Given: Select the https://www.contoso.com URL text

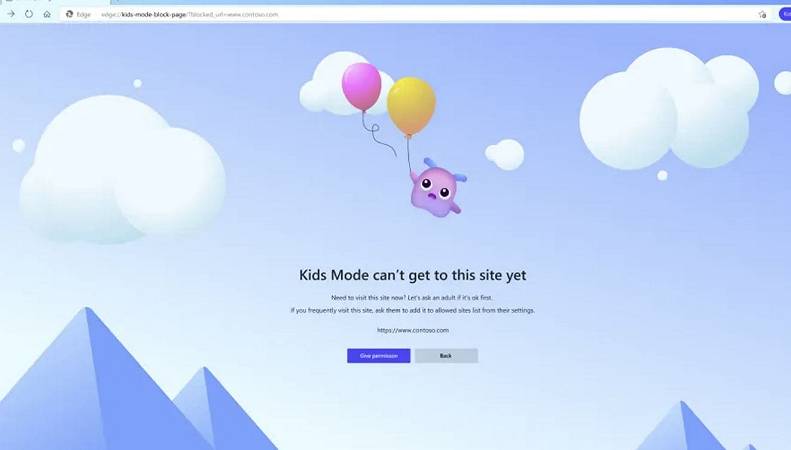Looking at the screenshot, I should [413, 330].
